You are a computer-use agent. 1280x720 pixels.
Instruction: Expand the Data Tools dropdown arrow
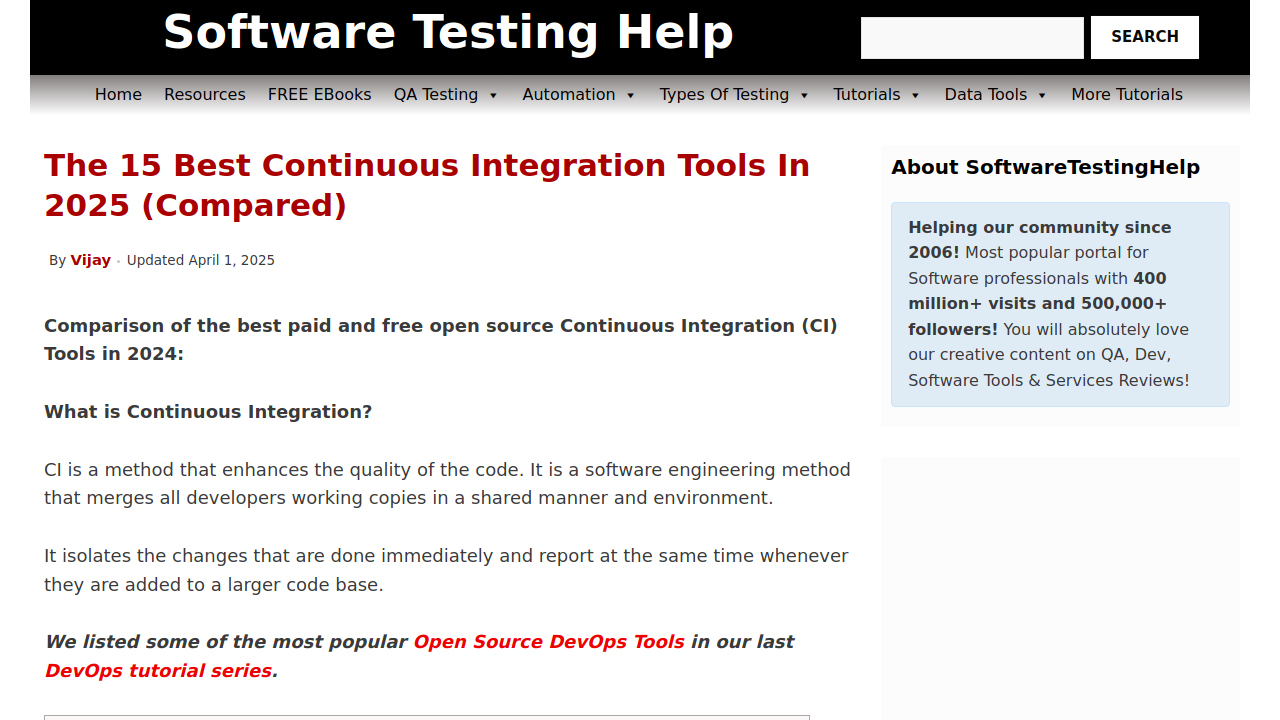coord(1042,95)
